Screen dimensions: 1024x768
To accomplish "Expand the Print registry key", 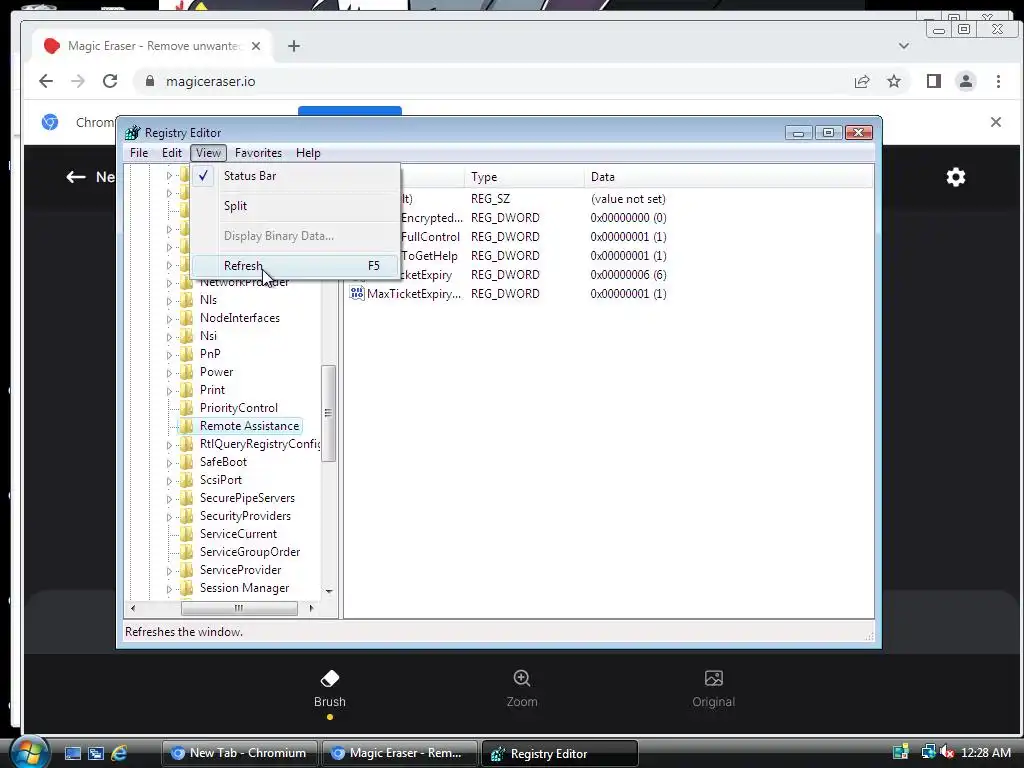I will pyautogui.click(x=169, y=391).
